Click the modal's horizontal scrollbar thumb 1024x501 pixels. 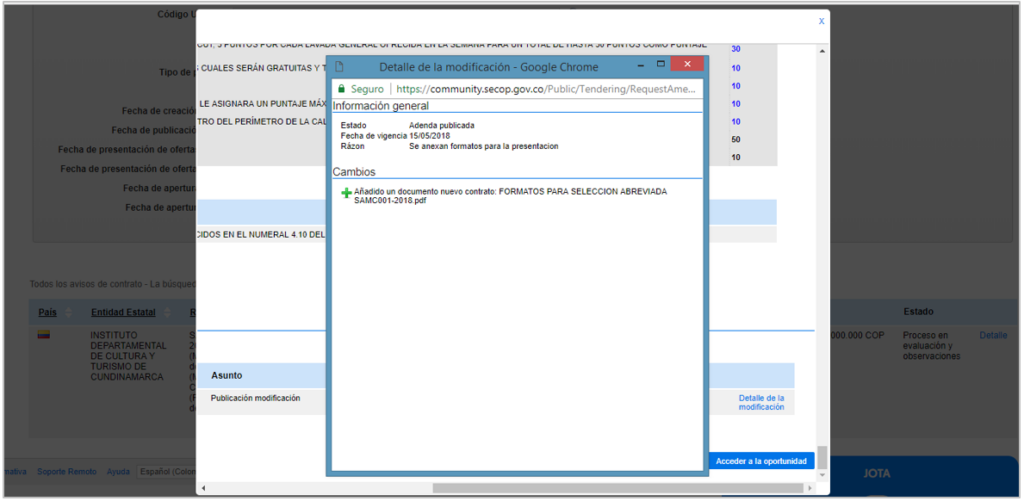tap(620, 488)
